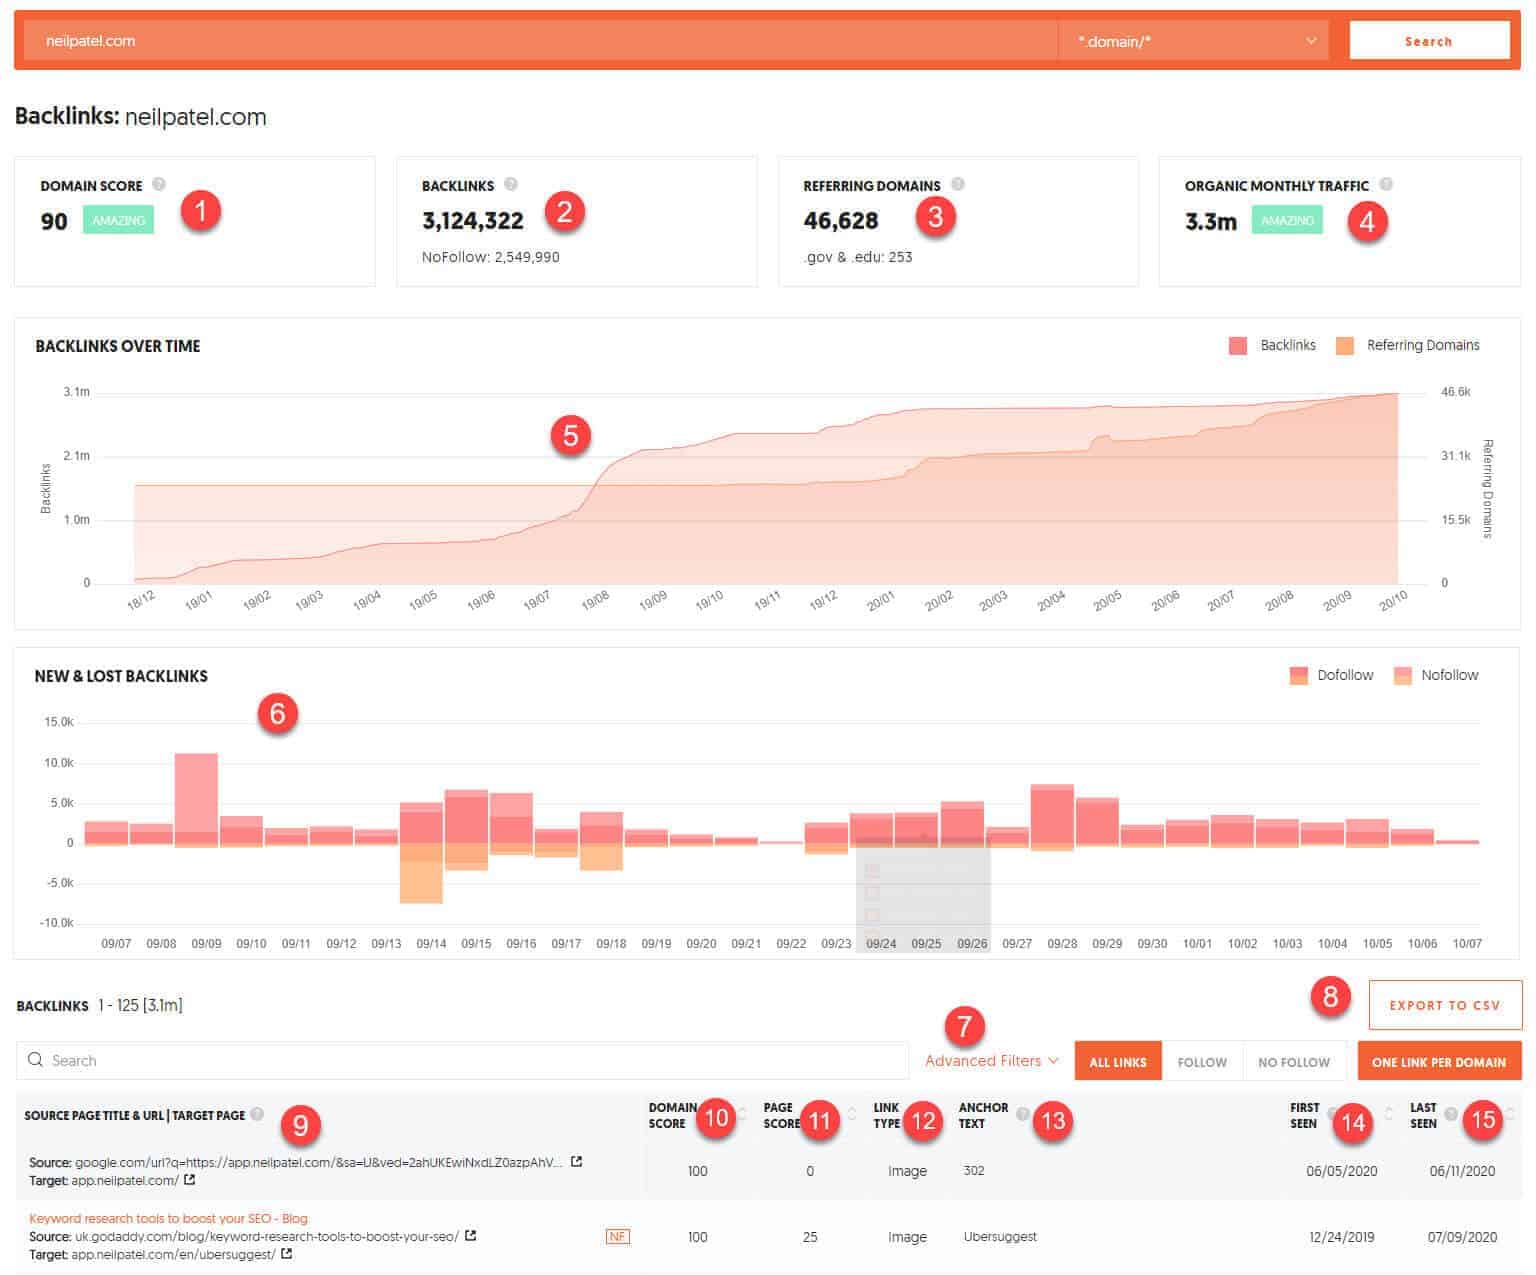Open the uk.godaddy.com source external link icon
1536x1275 pixels.
coord(471,1236)
